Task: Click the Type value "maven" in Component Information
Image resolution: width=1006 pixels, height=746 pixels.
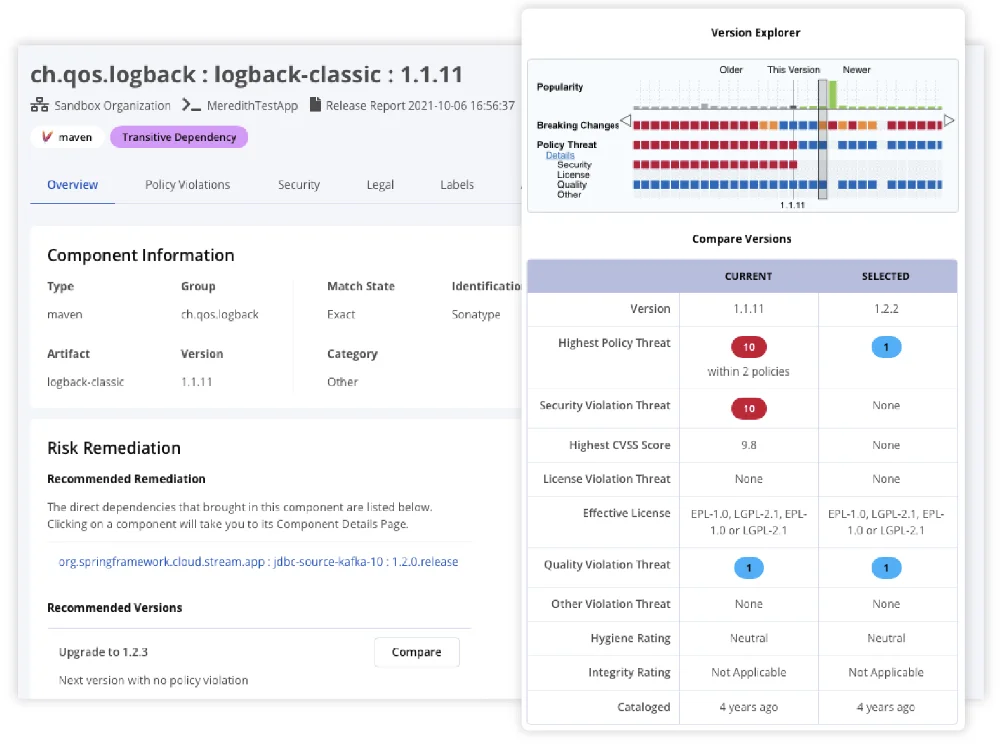Action: (x=65, y=314)
